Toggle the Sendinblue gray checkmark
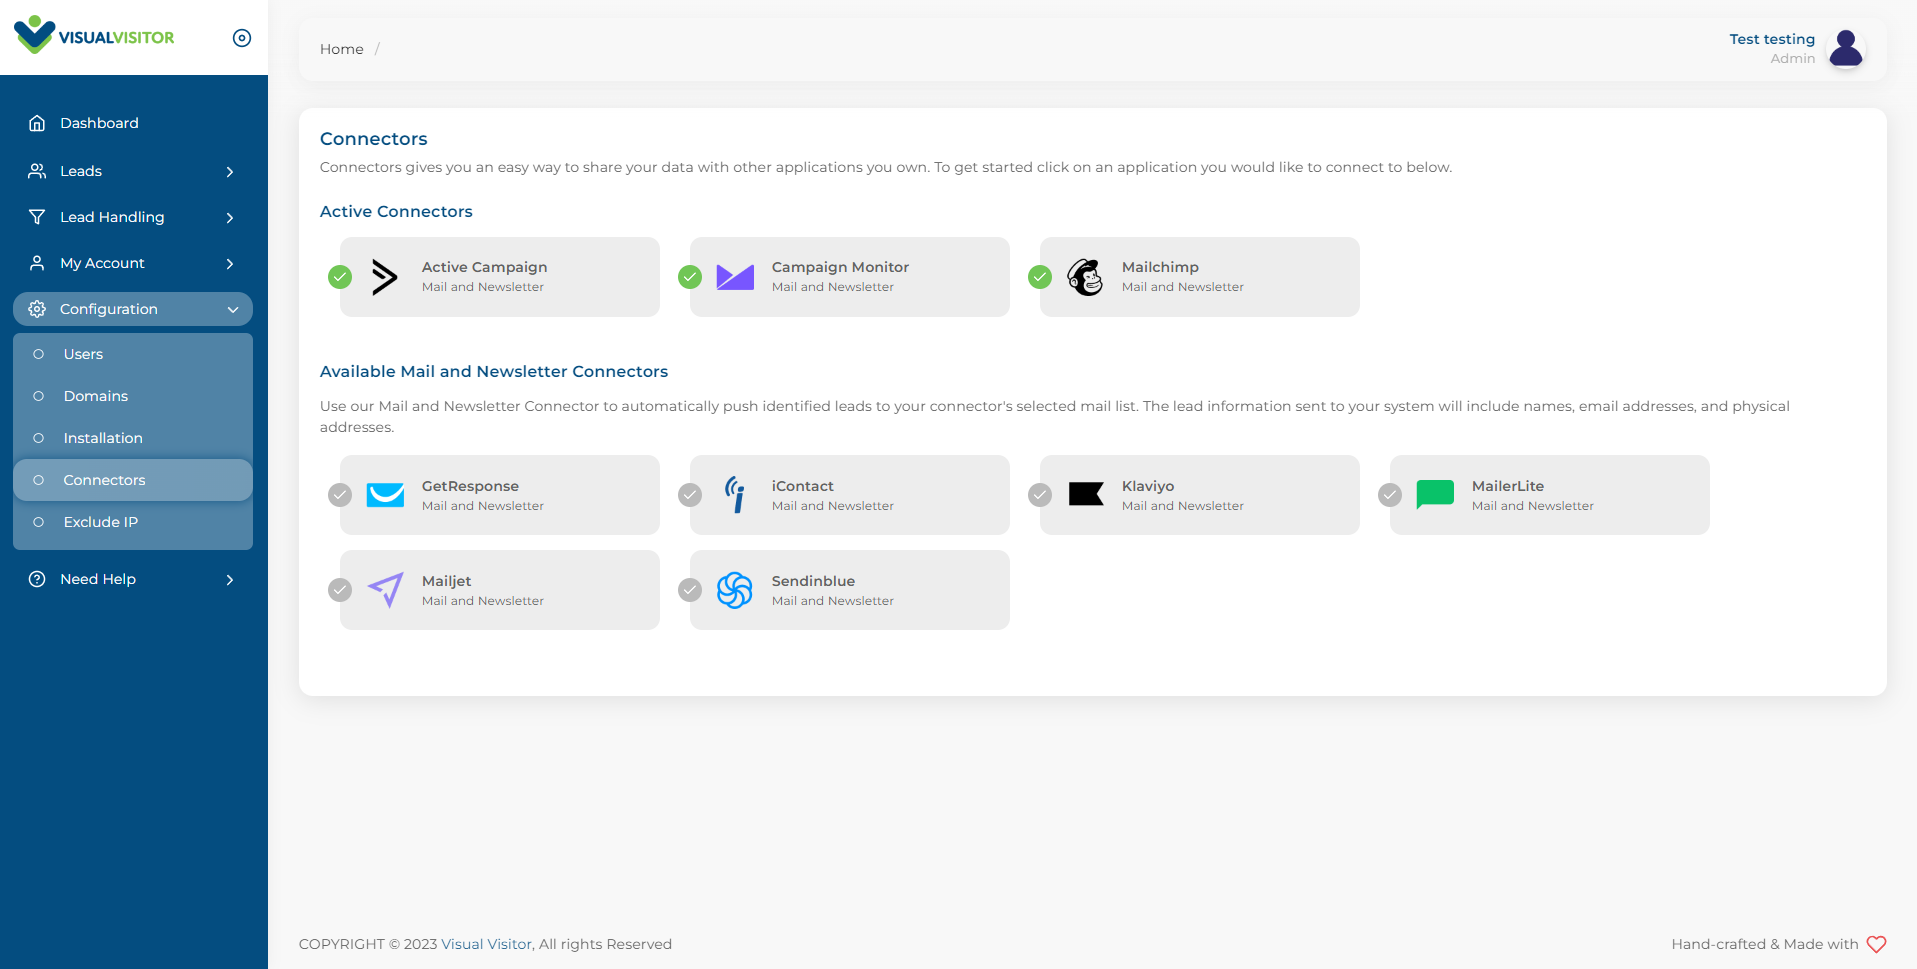Screen dimensions: 1917x969 pos(690,590)
